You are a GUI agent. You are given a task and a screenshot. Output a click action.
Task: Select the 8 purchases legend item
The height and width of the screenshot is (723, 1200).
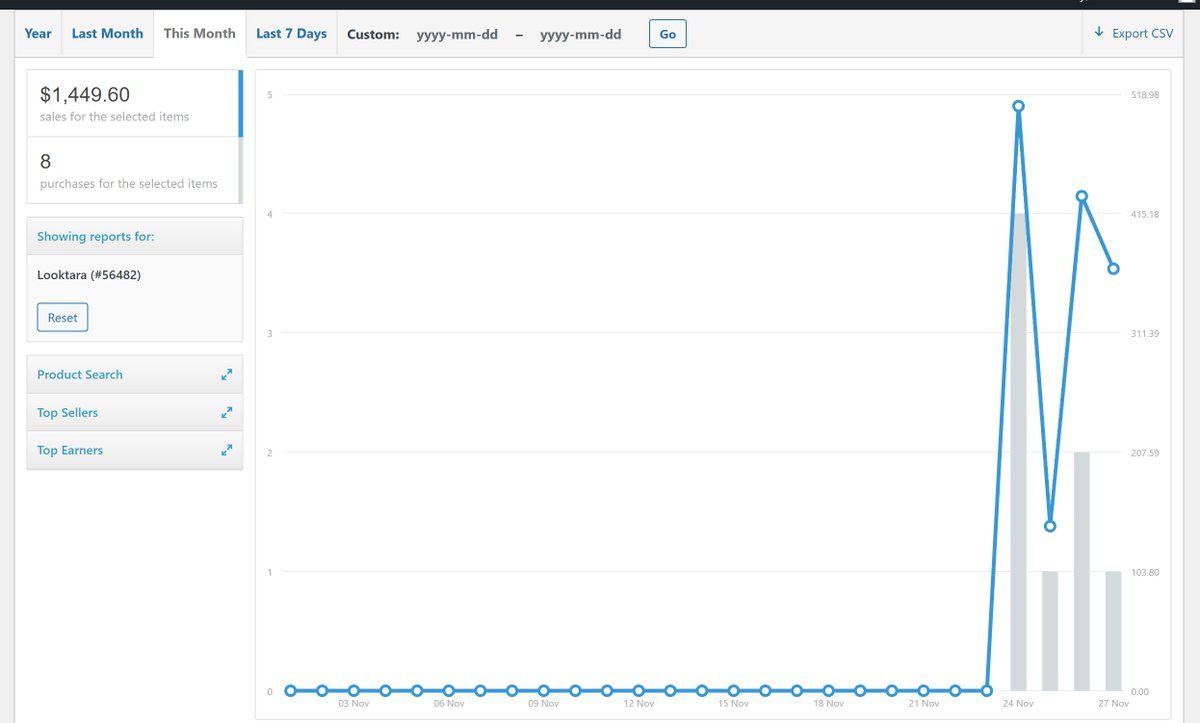tap(135, 171)
